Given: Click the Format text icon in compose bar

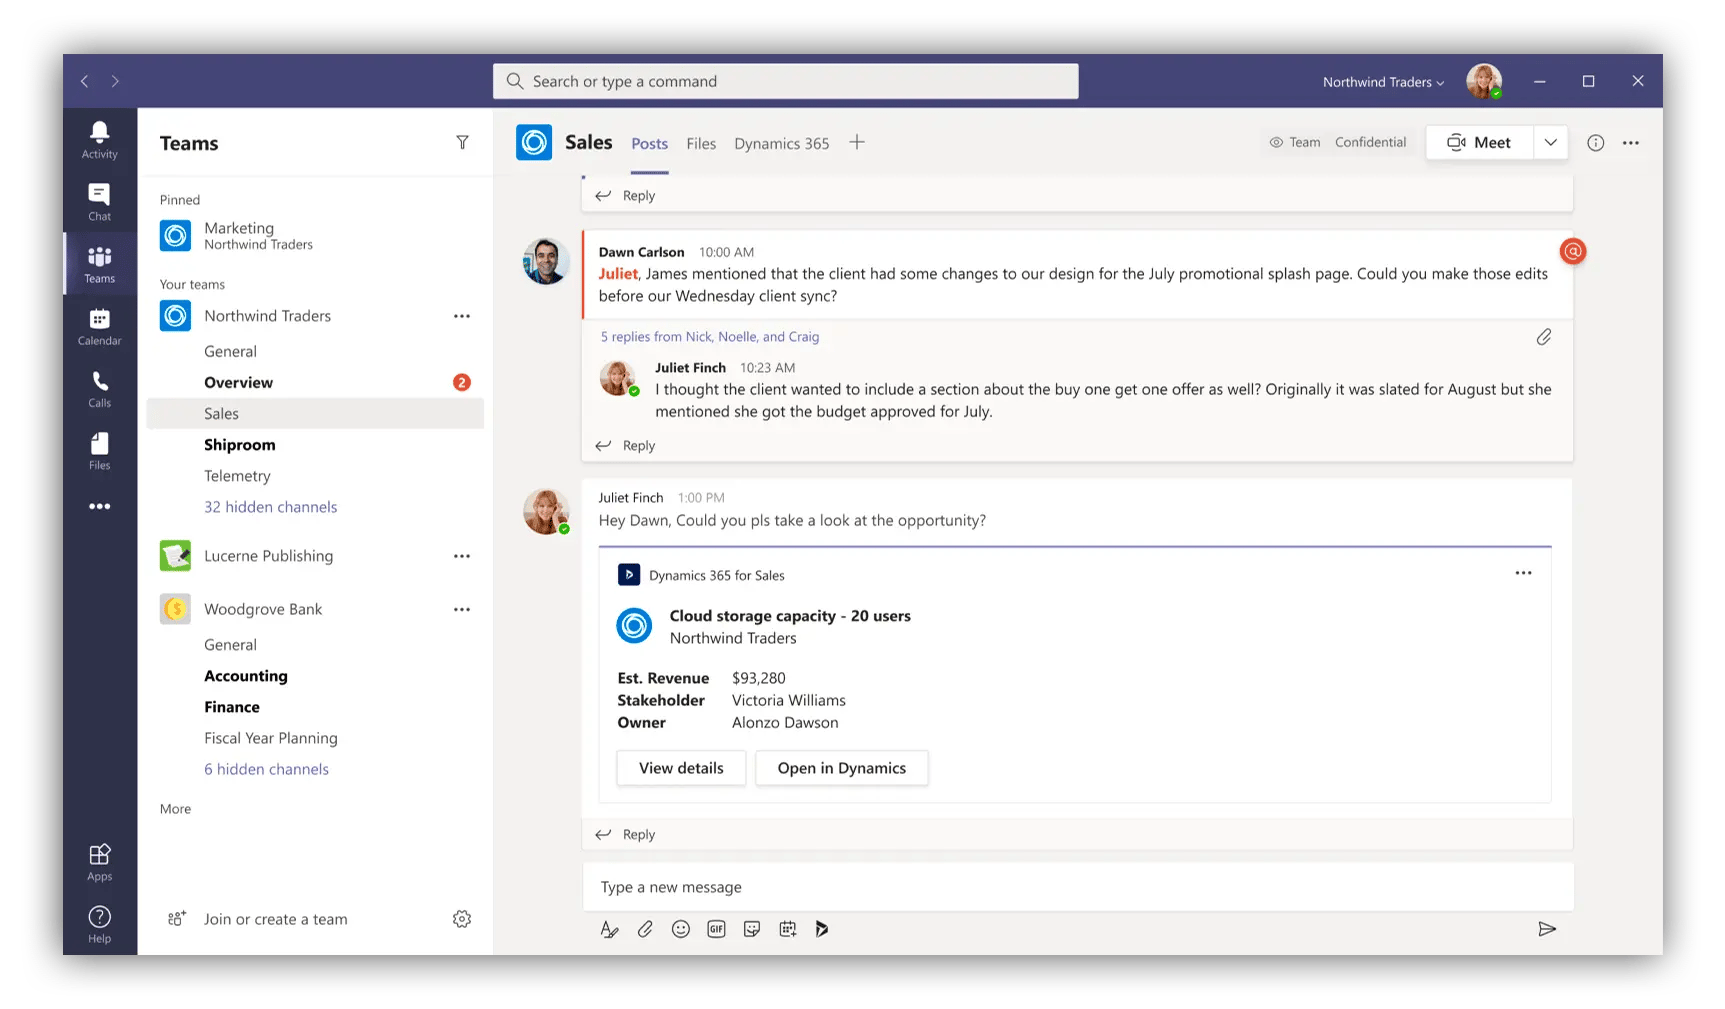Looking at the screenshot, I should coord(609,929).
